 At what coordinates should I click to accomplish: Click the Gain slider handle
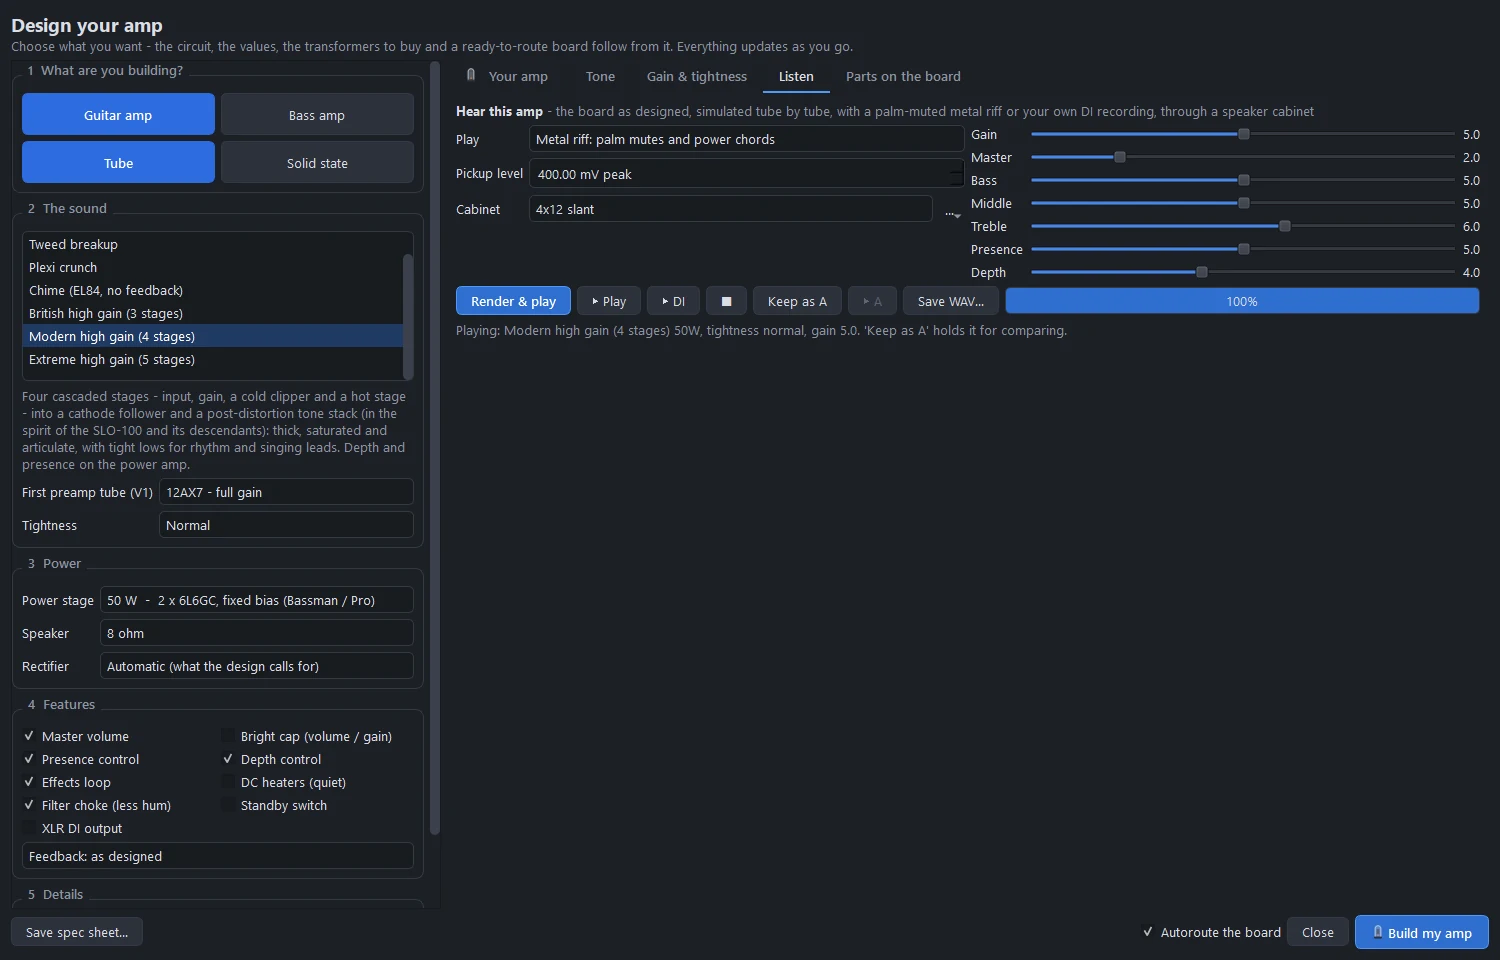pyautogui.click(x=1244, y=134)
